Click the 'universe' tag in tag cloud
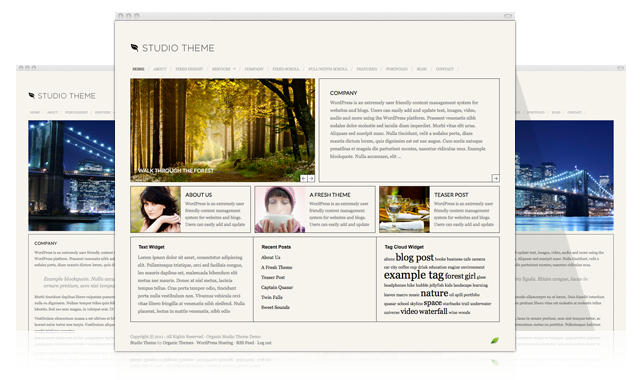 (391, 313)
